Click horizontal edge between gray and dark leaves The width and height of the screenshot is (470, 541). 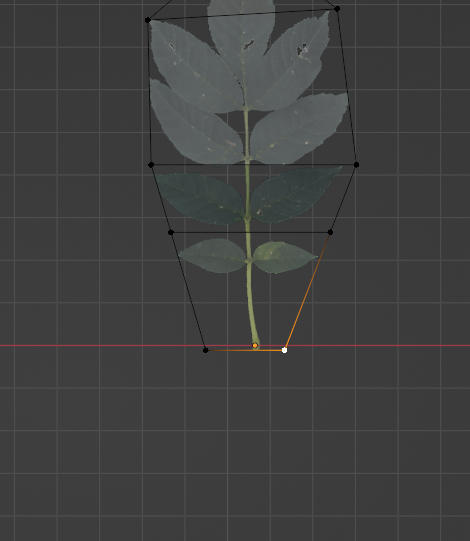pyautogui.click(x=254, y=165)
